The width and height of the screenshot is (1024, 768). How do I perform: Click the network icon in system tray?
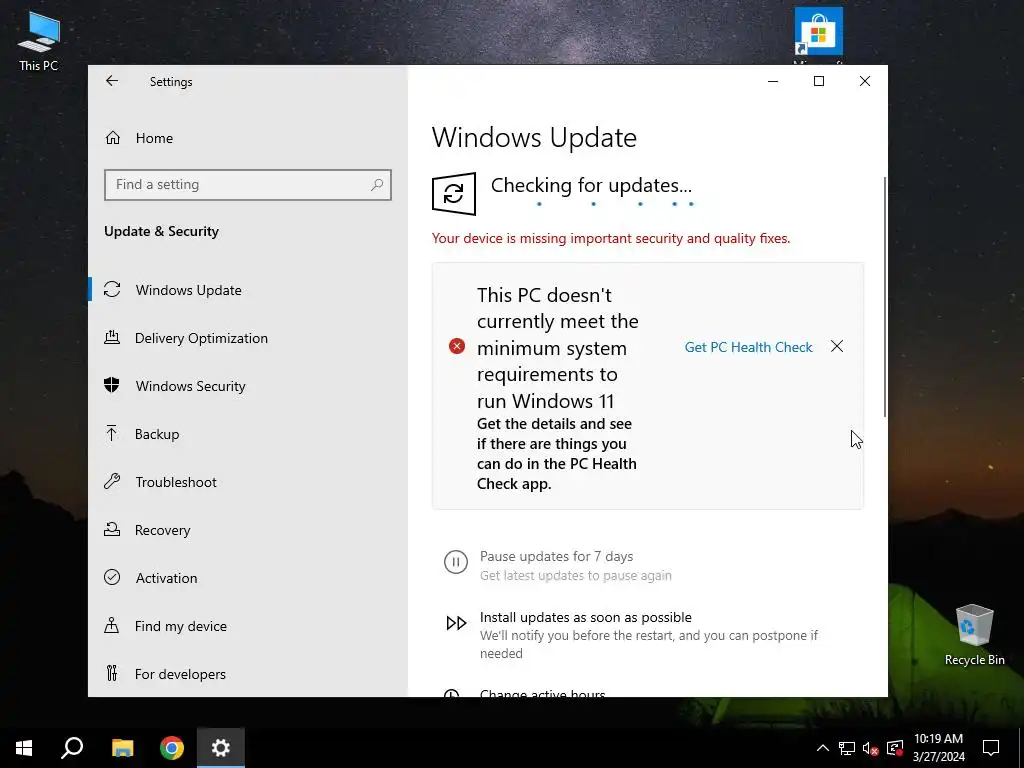[x=847, y=748]
